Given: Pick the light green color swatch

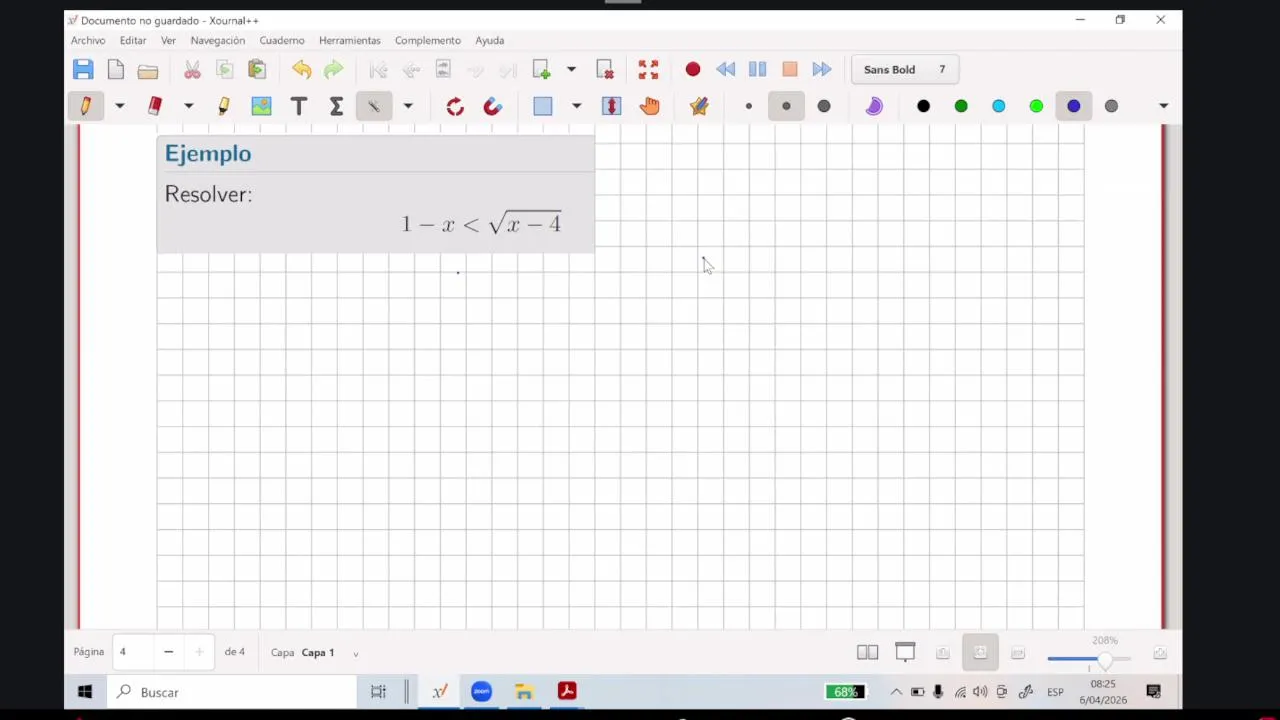Looking at the screenshot, I should point(1036,106).
